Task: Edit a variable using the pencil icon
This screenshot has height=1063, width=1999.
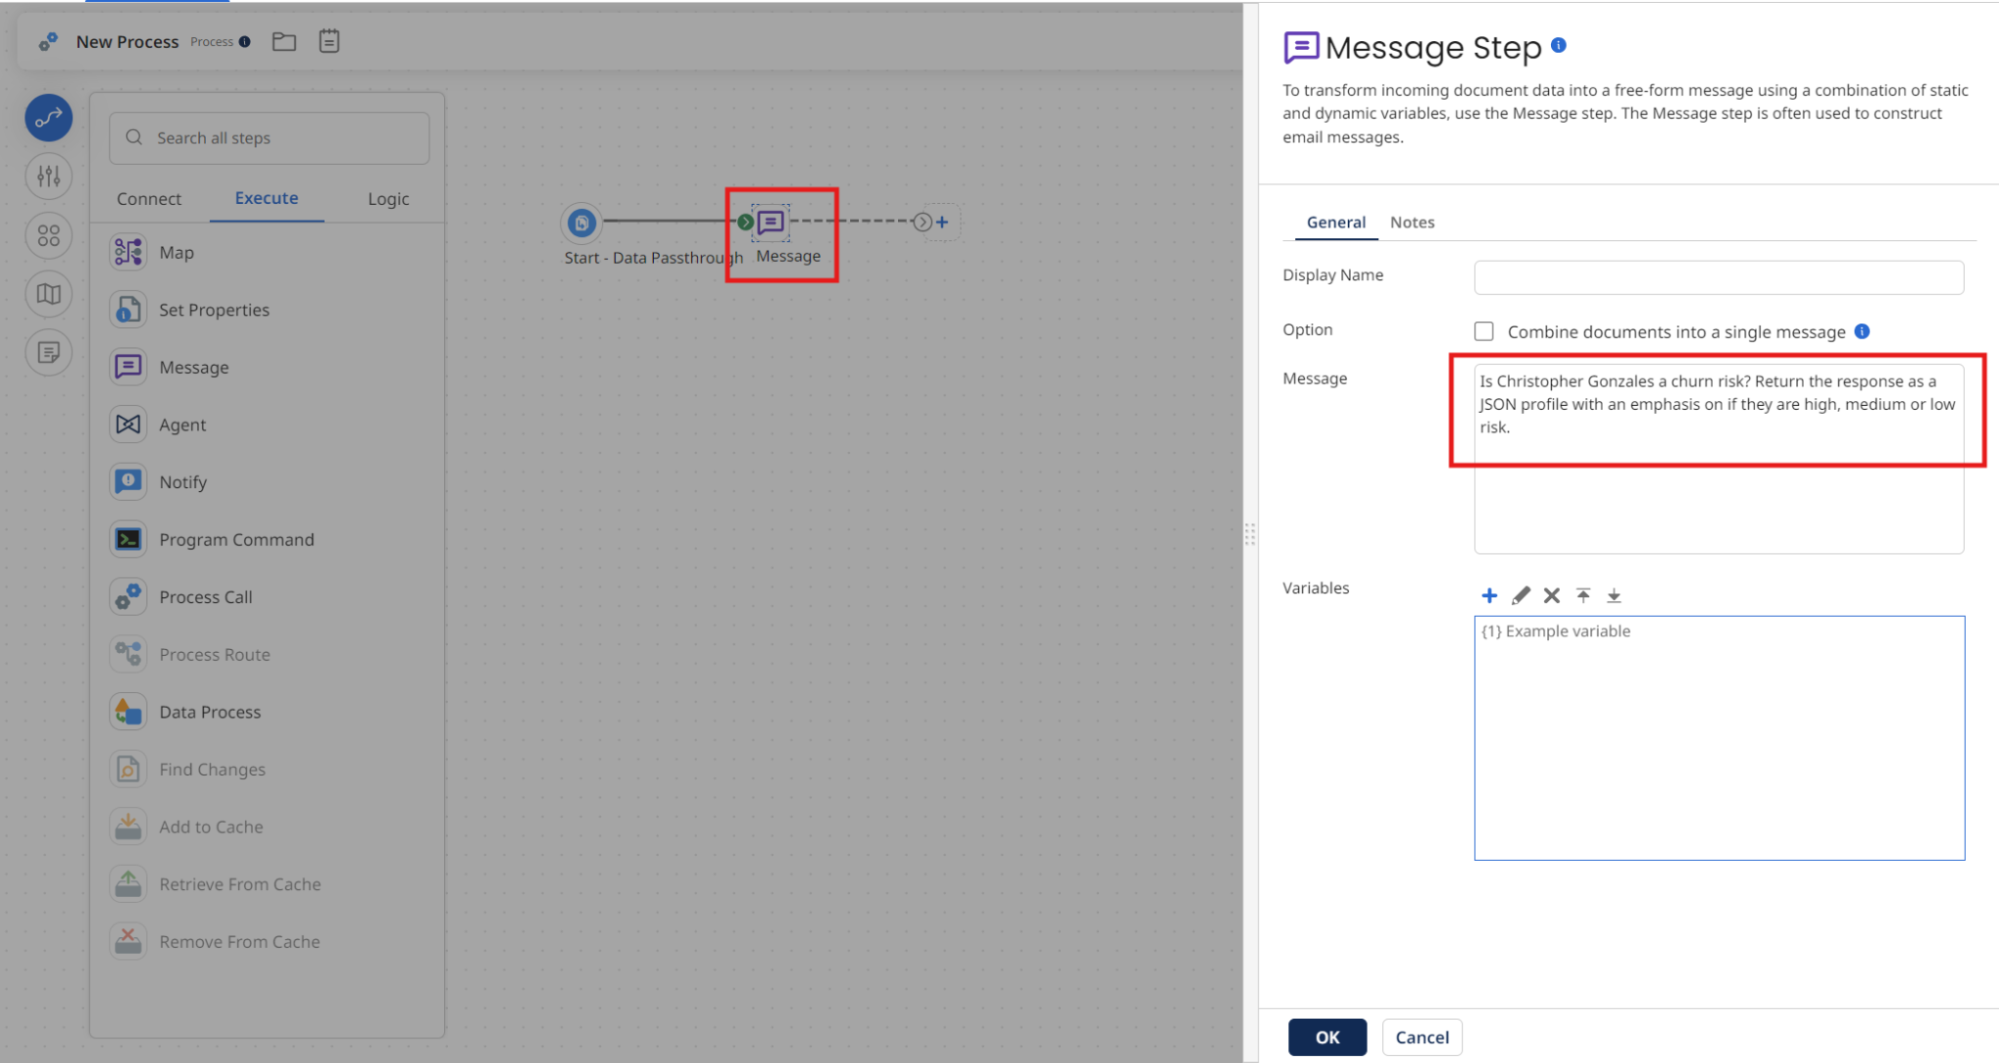Action: tap(1520, 595)
